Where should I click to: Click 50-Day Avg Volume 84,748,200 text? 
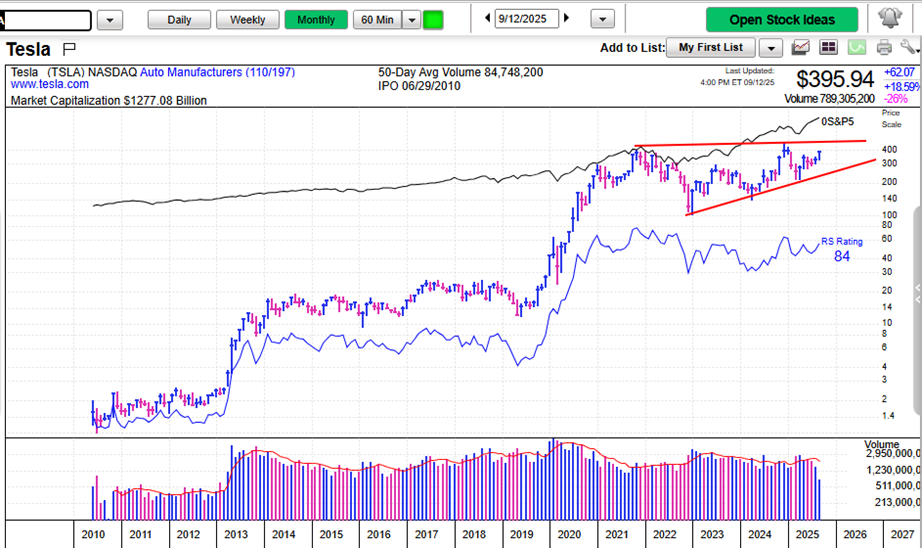(460, 72)
